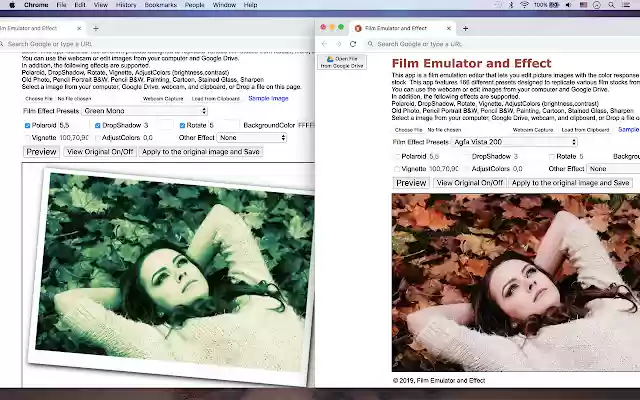Open the People menu
Image resolution: width=640 pixels, height=400 pixels.
[x=194, y=5]
